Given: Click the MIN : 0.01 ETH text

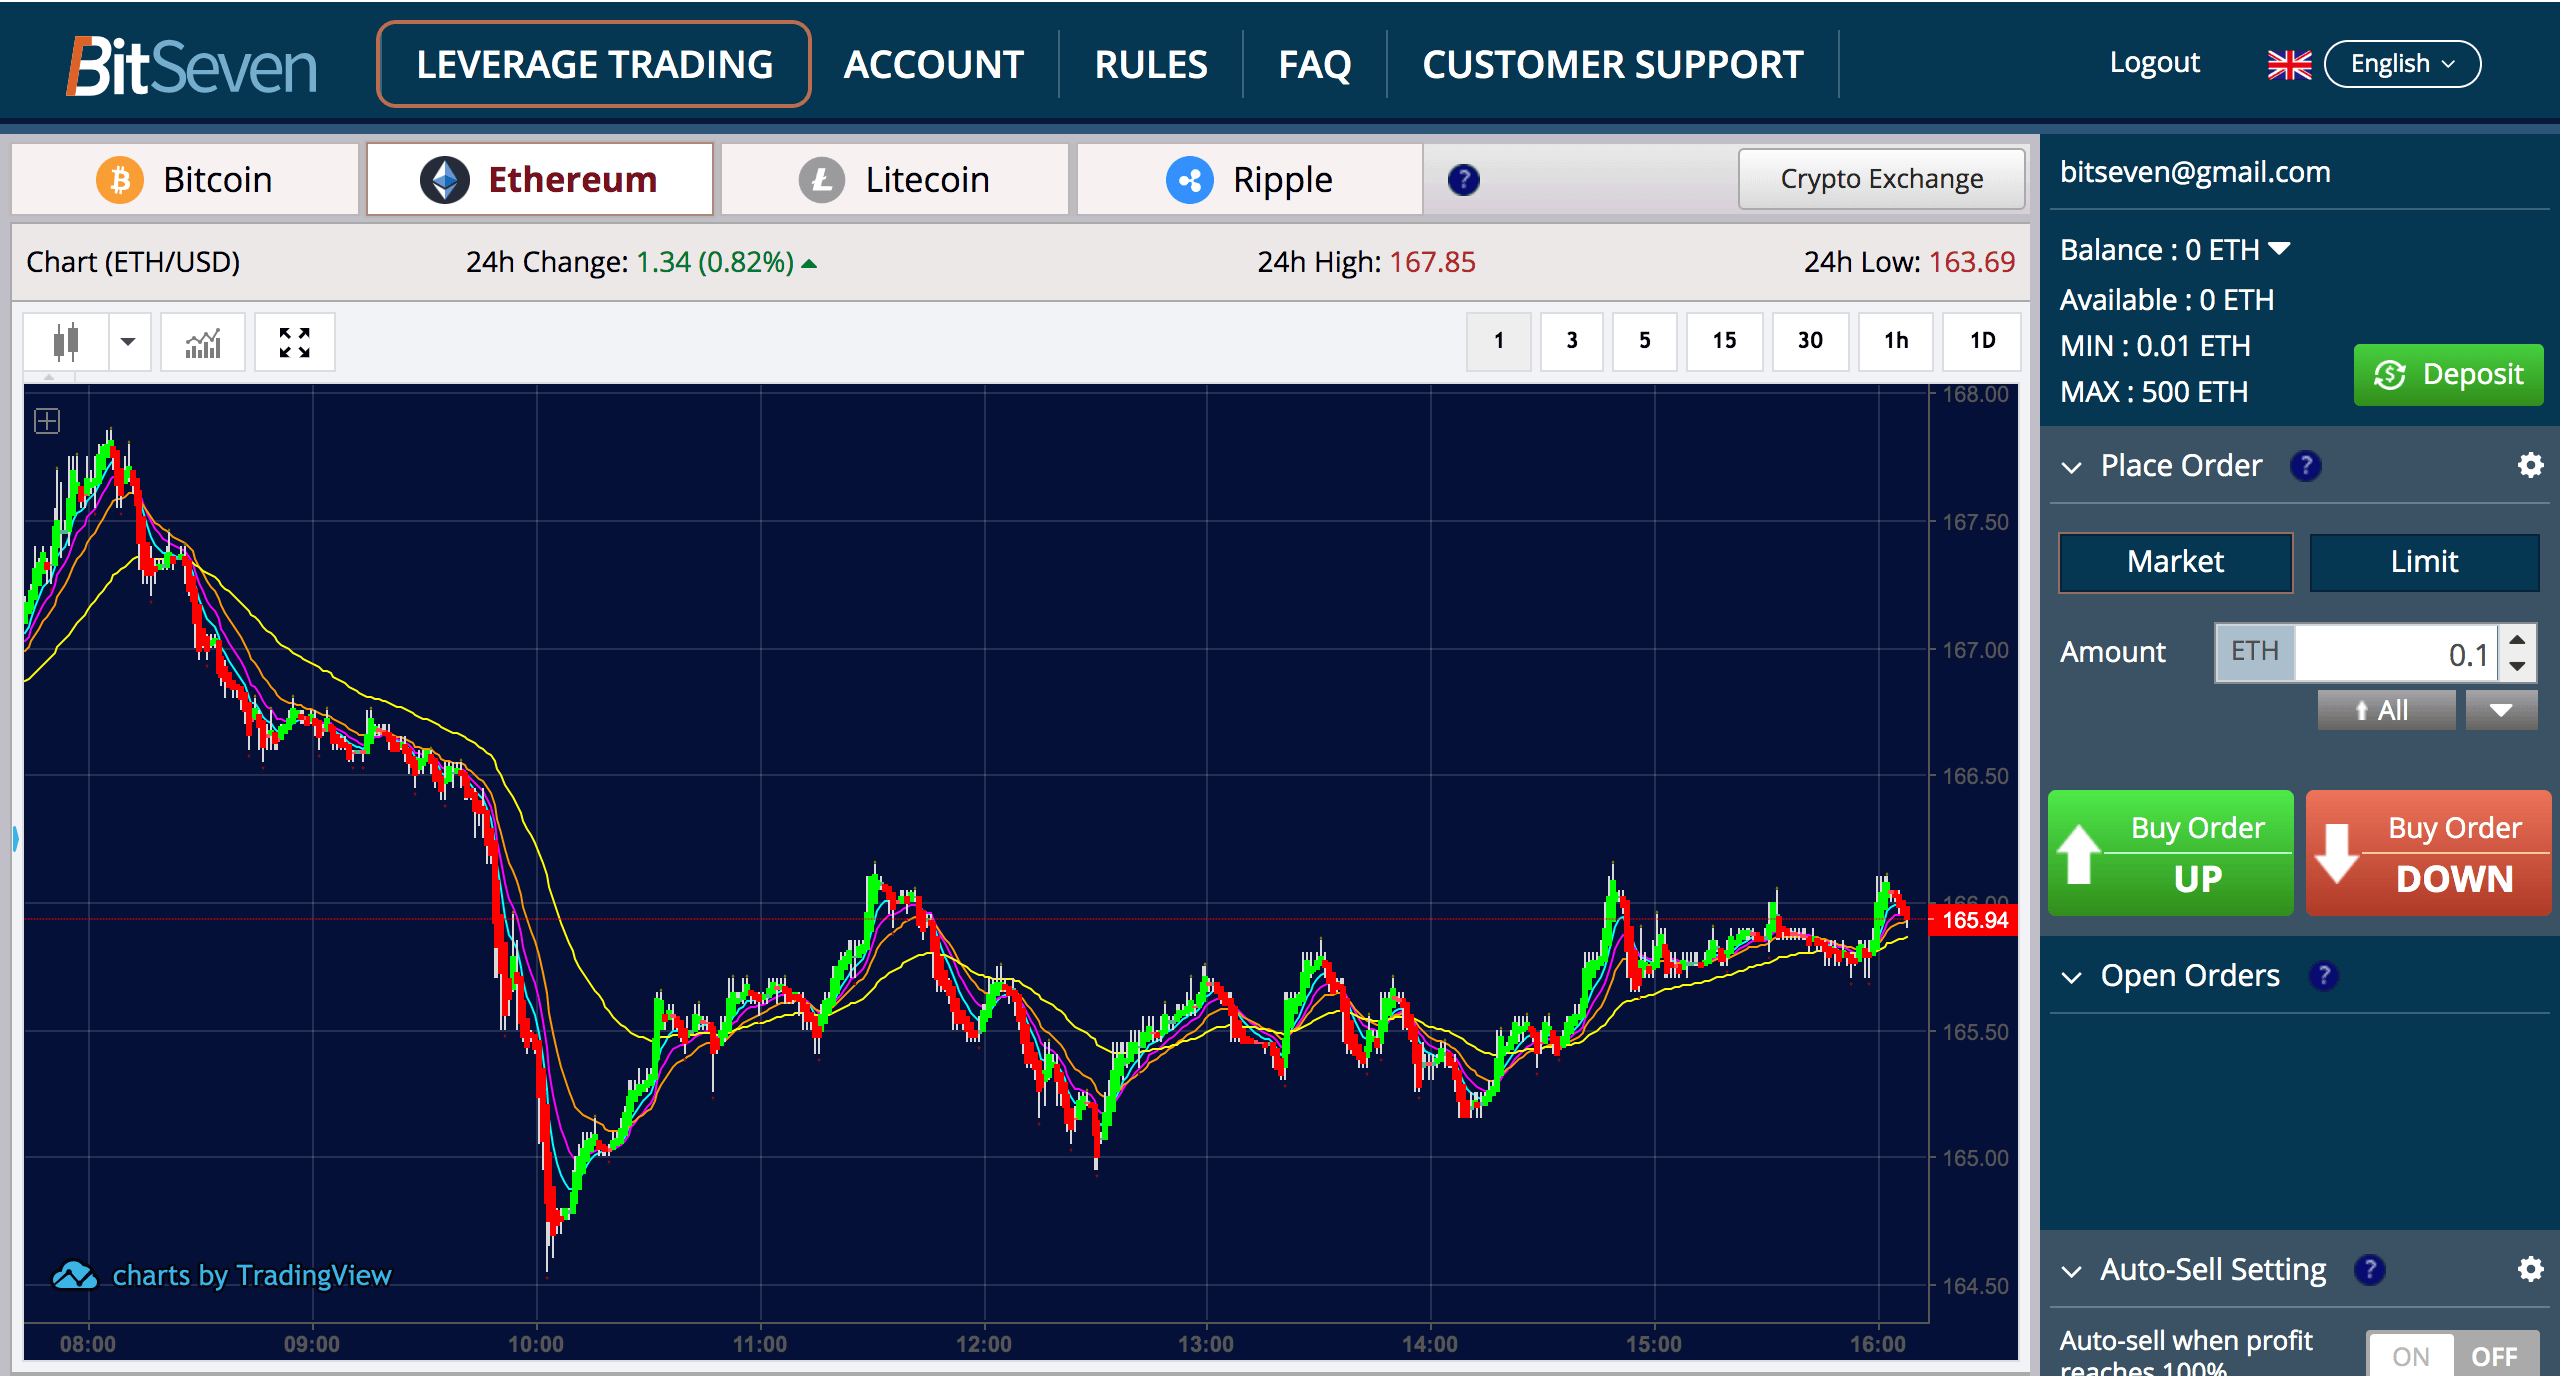Looking at the screenshot, I should 2155,346.
